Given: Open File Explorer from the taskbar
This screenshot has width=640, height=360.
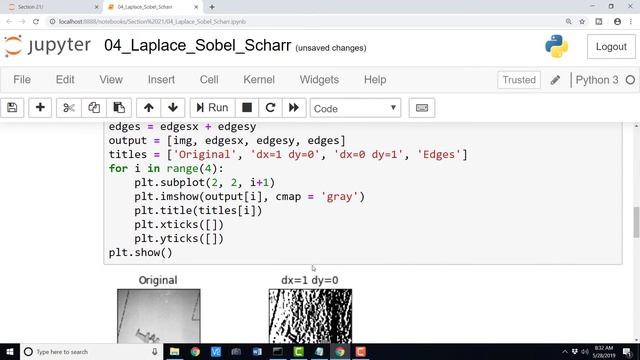Looking at the screenshot, I should coord(175,351).
